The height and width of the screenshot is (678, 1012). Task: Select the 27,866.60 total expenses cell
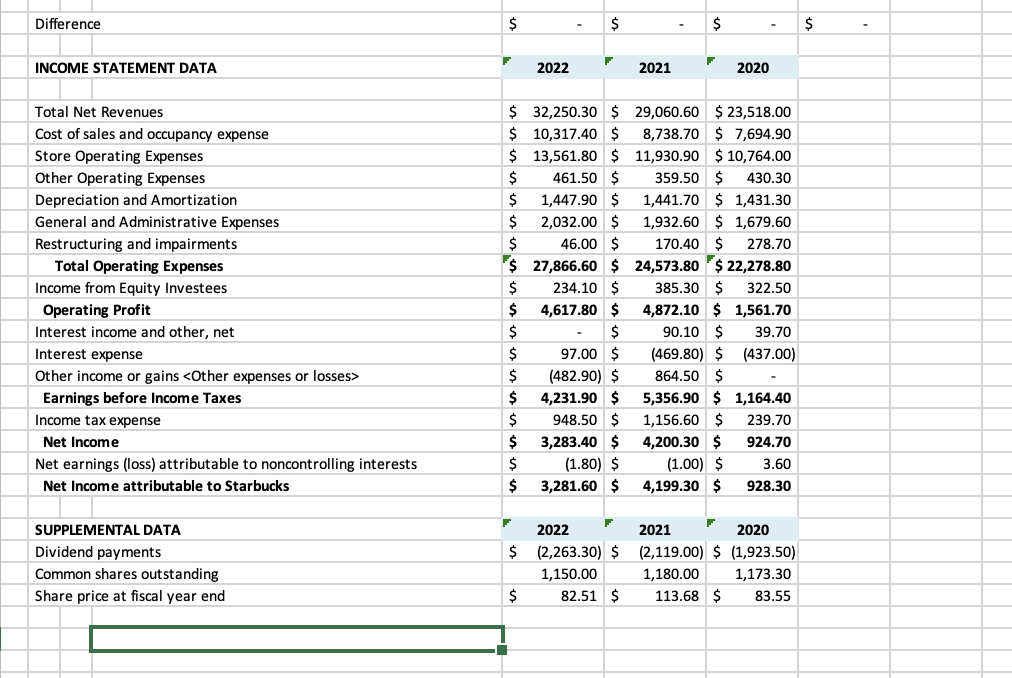[x=553, y=265]
